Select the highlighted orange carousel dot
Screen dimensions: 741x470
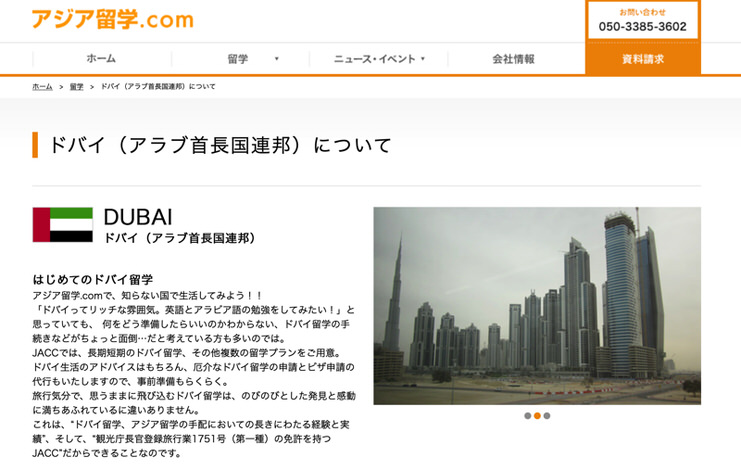pos(537,416)
